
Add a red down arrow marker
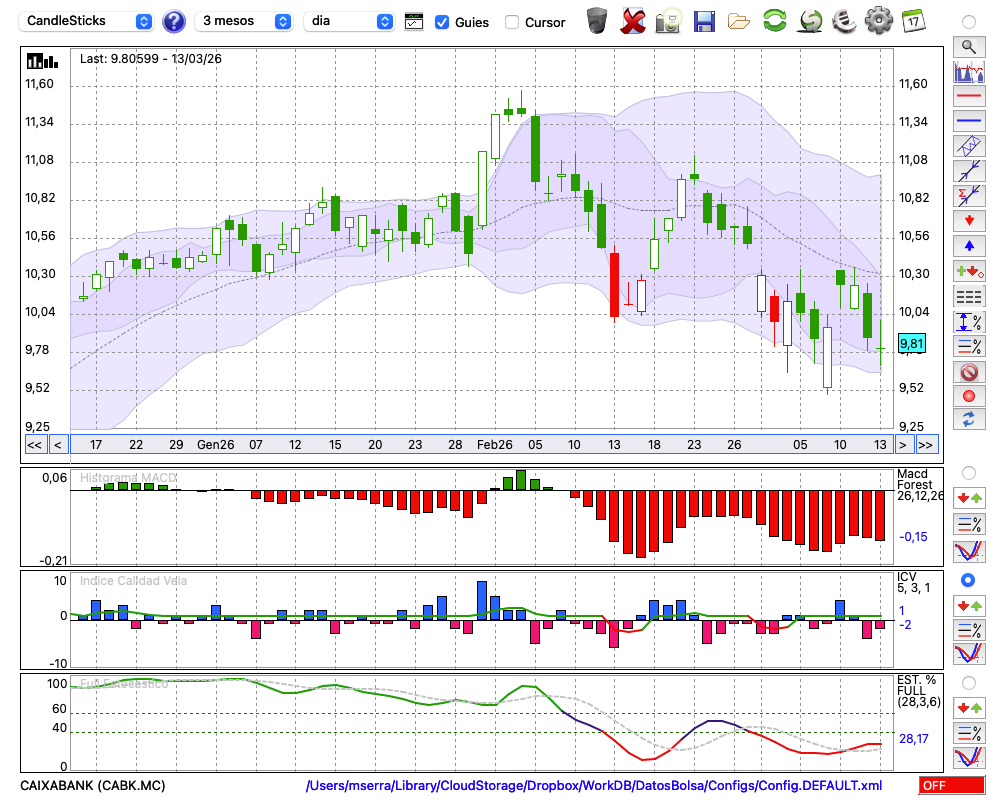pyautogui.click(x=969, y=221)
